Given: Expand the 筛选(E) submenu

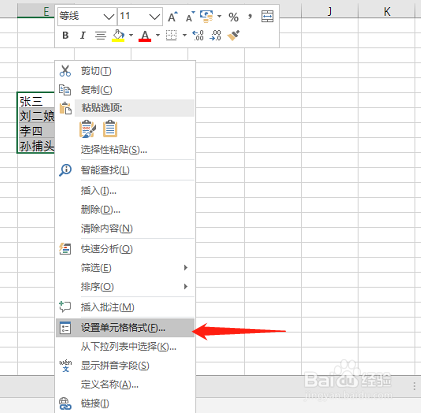Looking at the screenshot, I should [125, 268].
